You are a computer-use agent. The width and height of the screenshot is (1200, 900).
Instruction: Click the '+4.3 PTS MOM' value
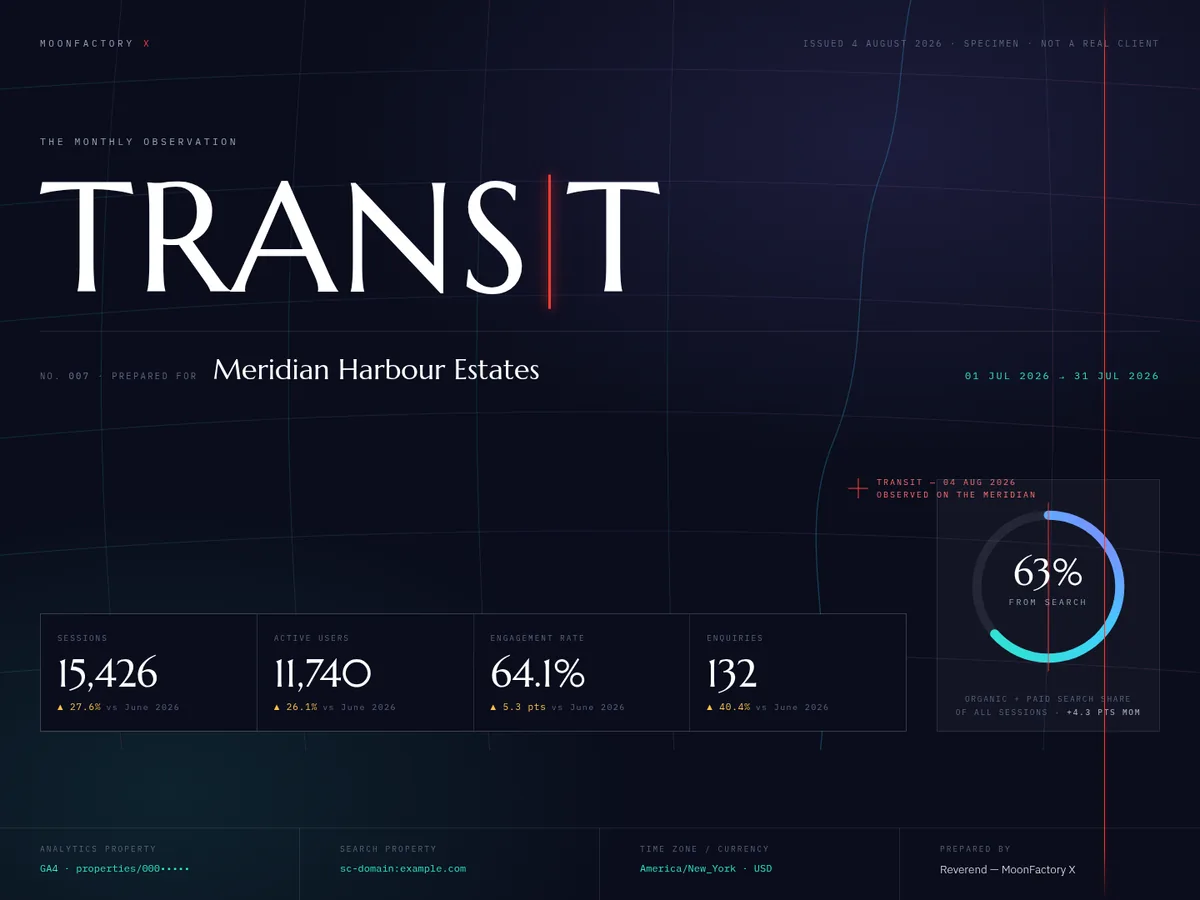[x=1103, y=713]
